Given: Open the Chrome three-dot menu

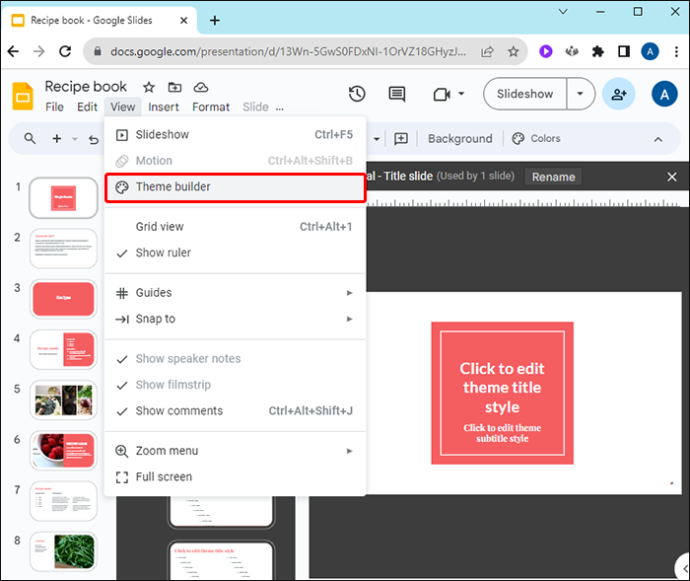Looking at the screenshot, I should 676,51.
